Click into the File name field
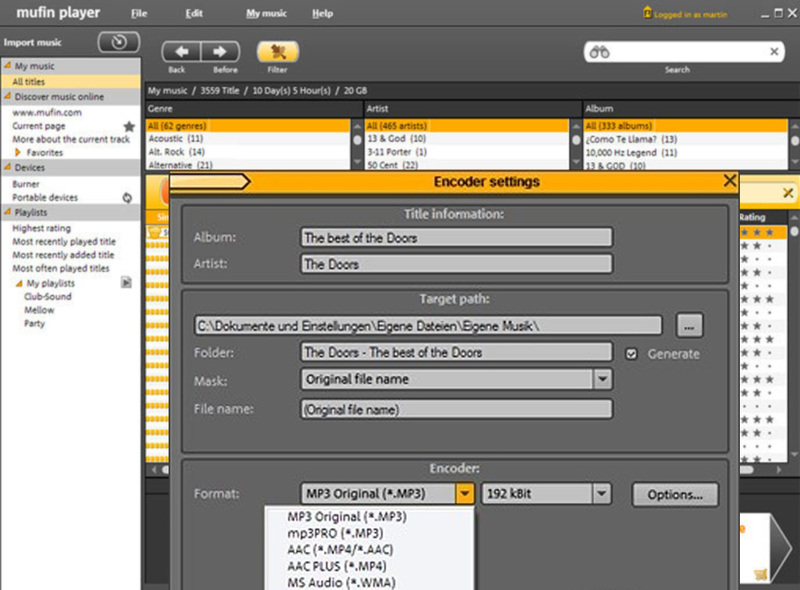Viewport: 800px width, 590px height. 456,409
